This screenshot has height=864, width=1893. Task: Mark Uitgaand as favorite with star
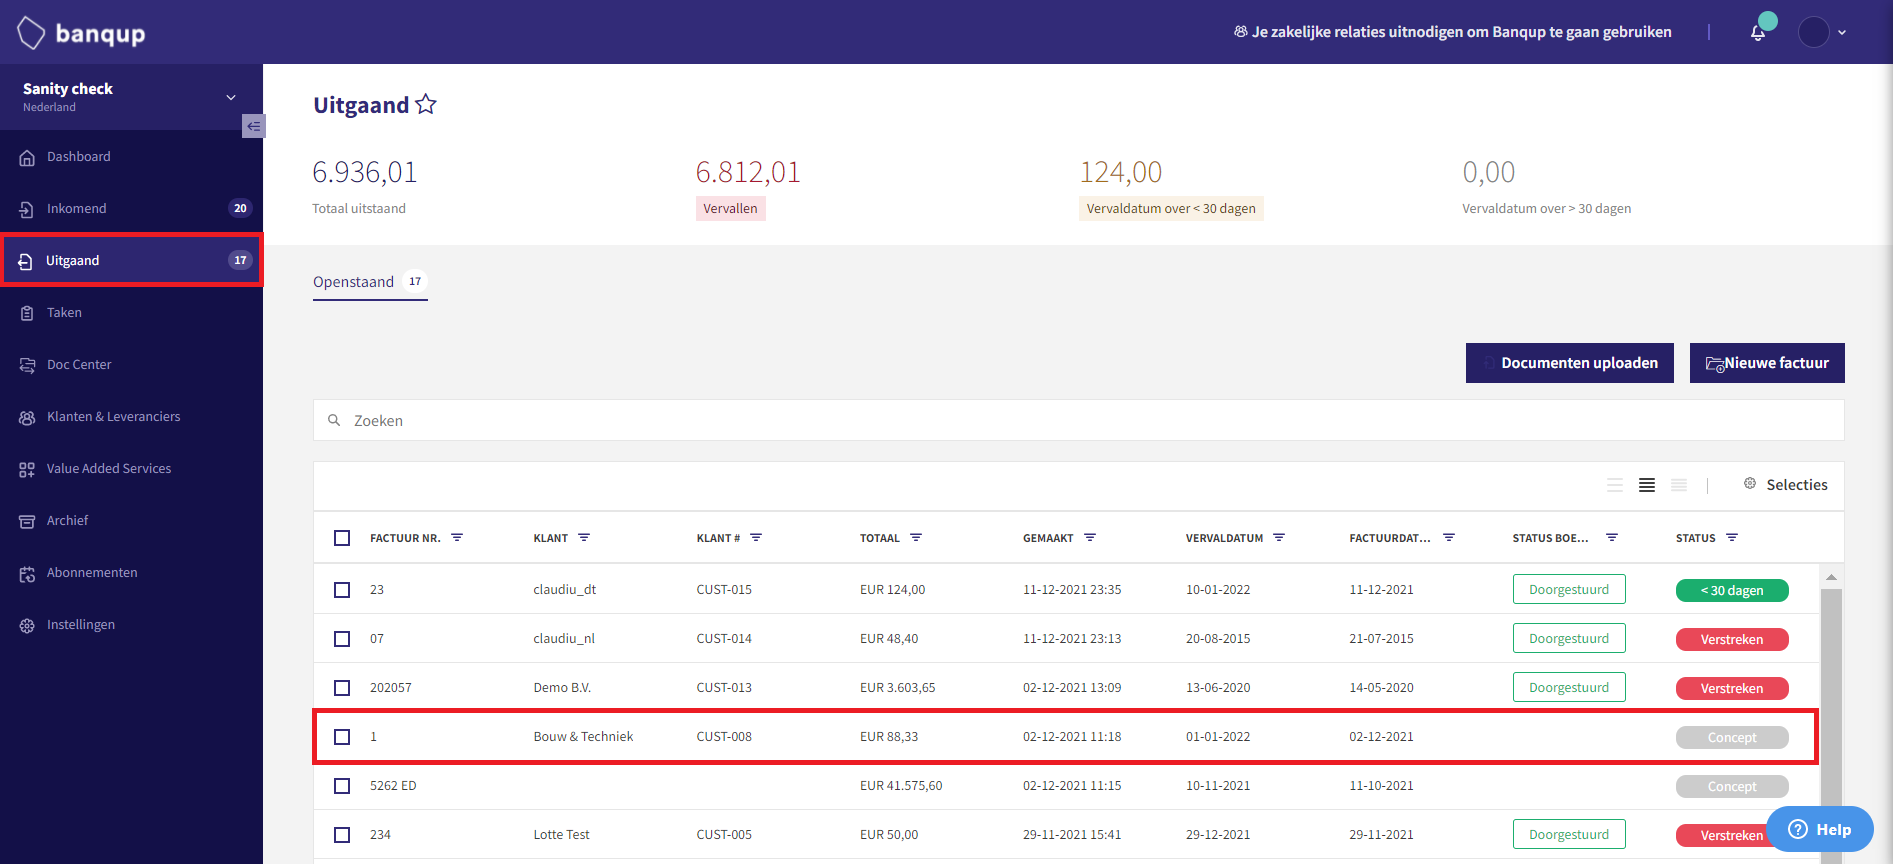click(426, 104)
